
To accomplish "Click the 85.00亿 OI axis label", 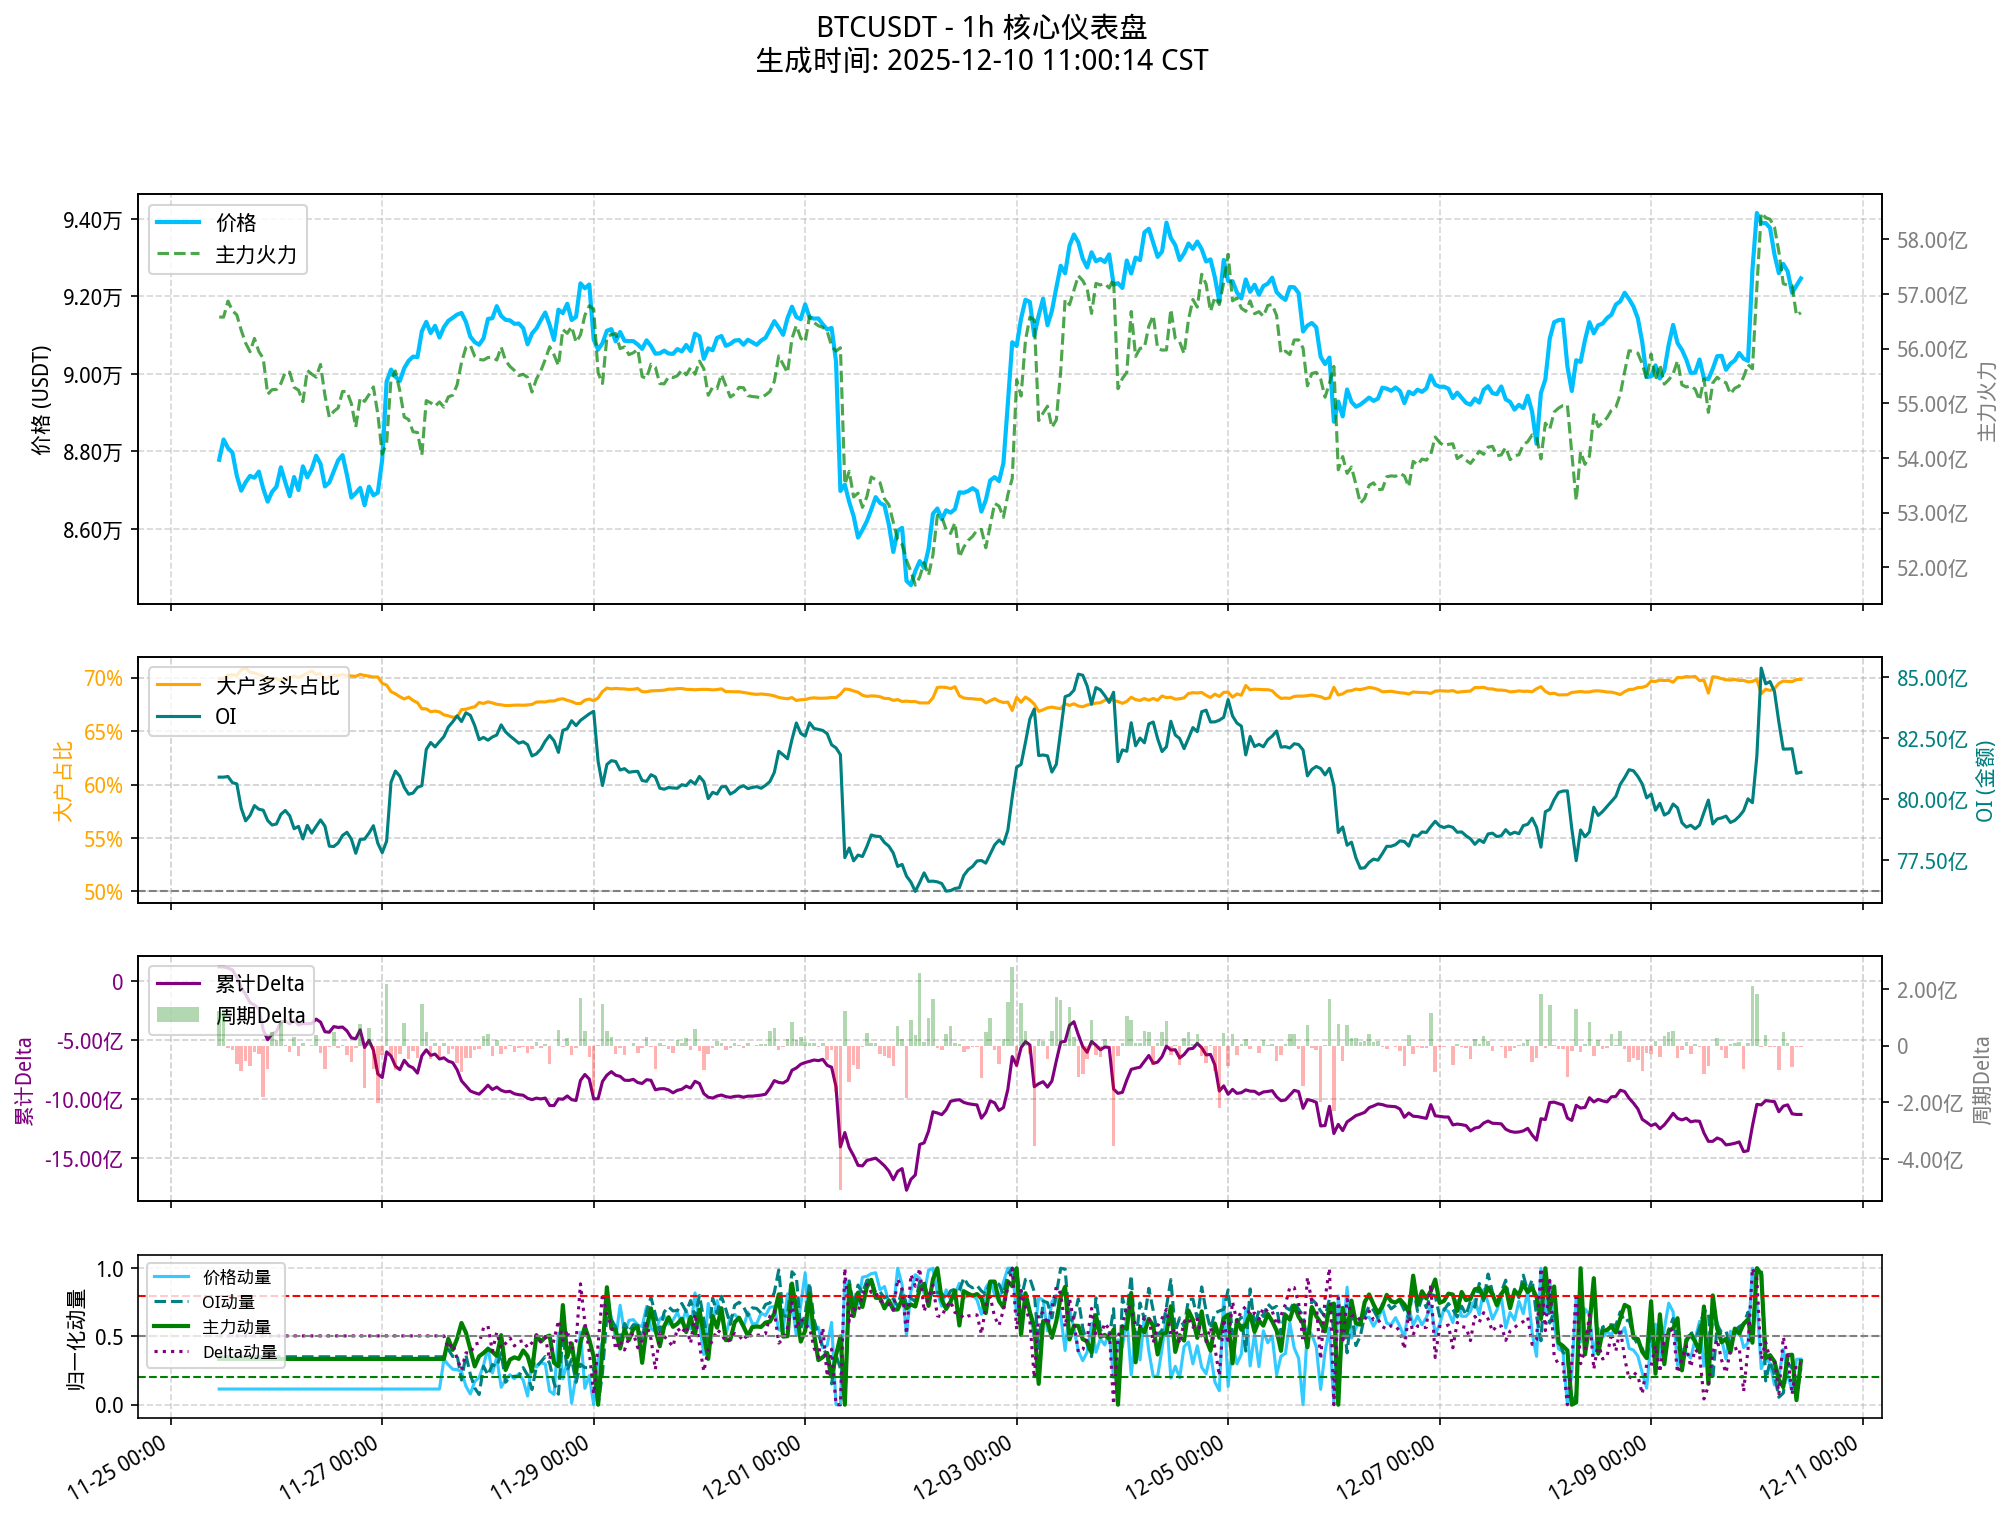I will point(1932,679).
